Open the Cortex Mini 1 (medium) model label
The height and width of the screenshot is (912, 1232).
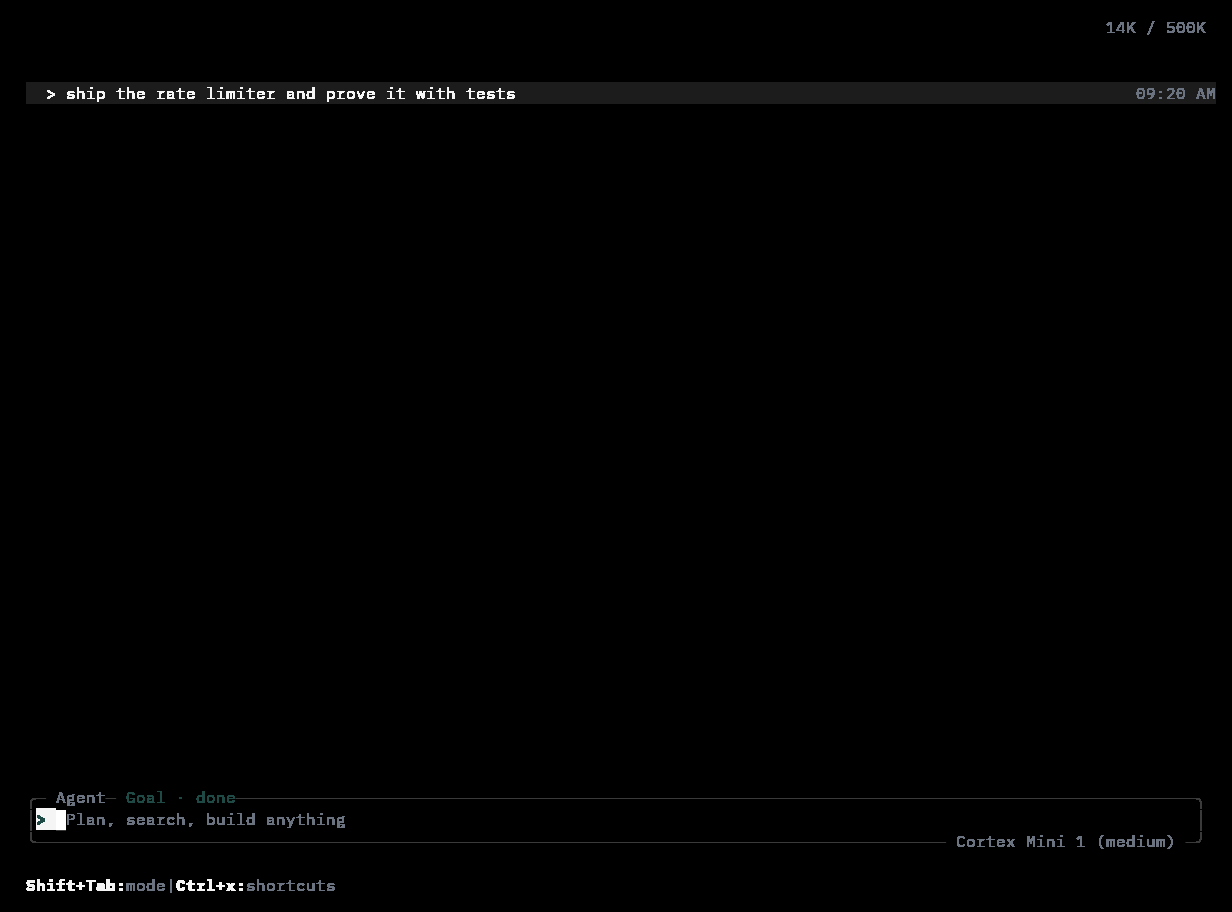pyautogui.click(x=1065, y=842)
